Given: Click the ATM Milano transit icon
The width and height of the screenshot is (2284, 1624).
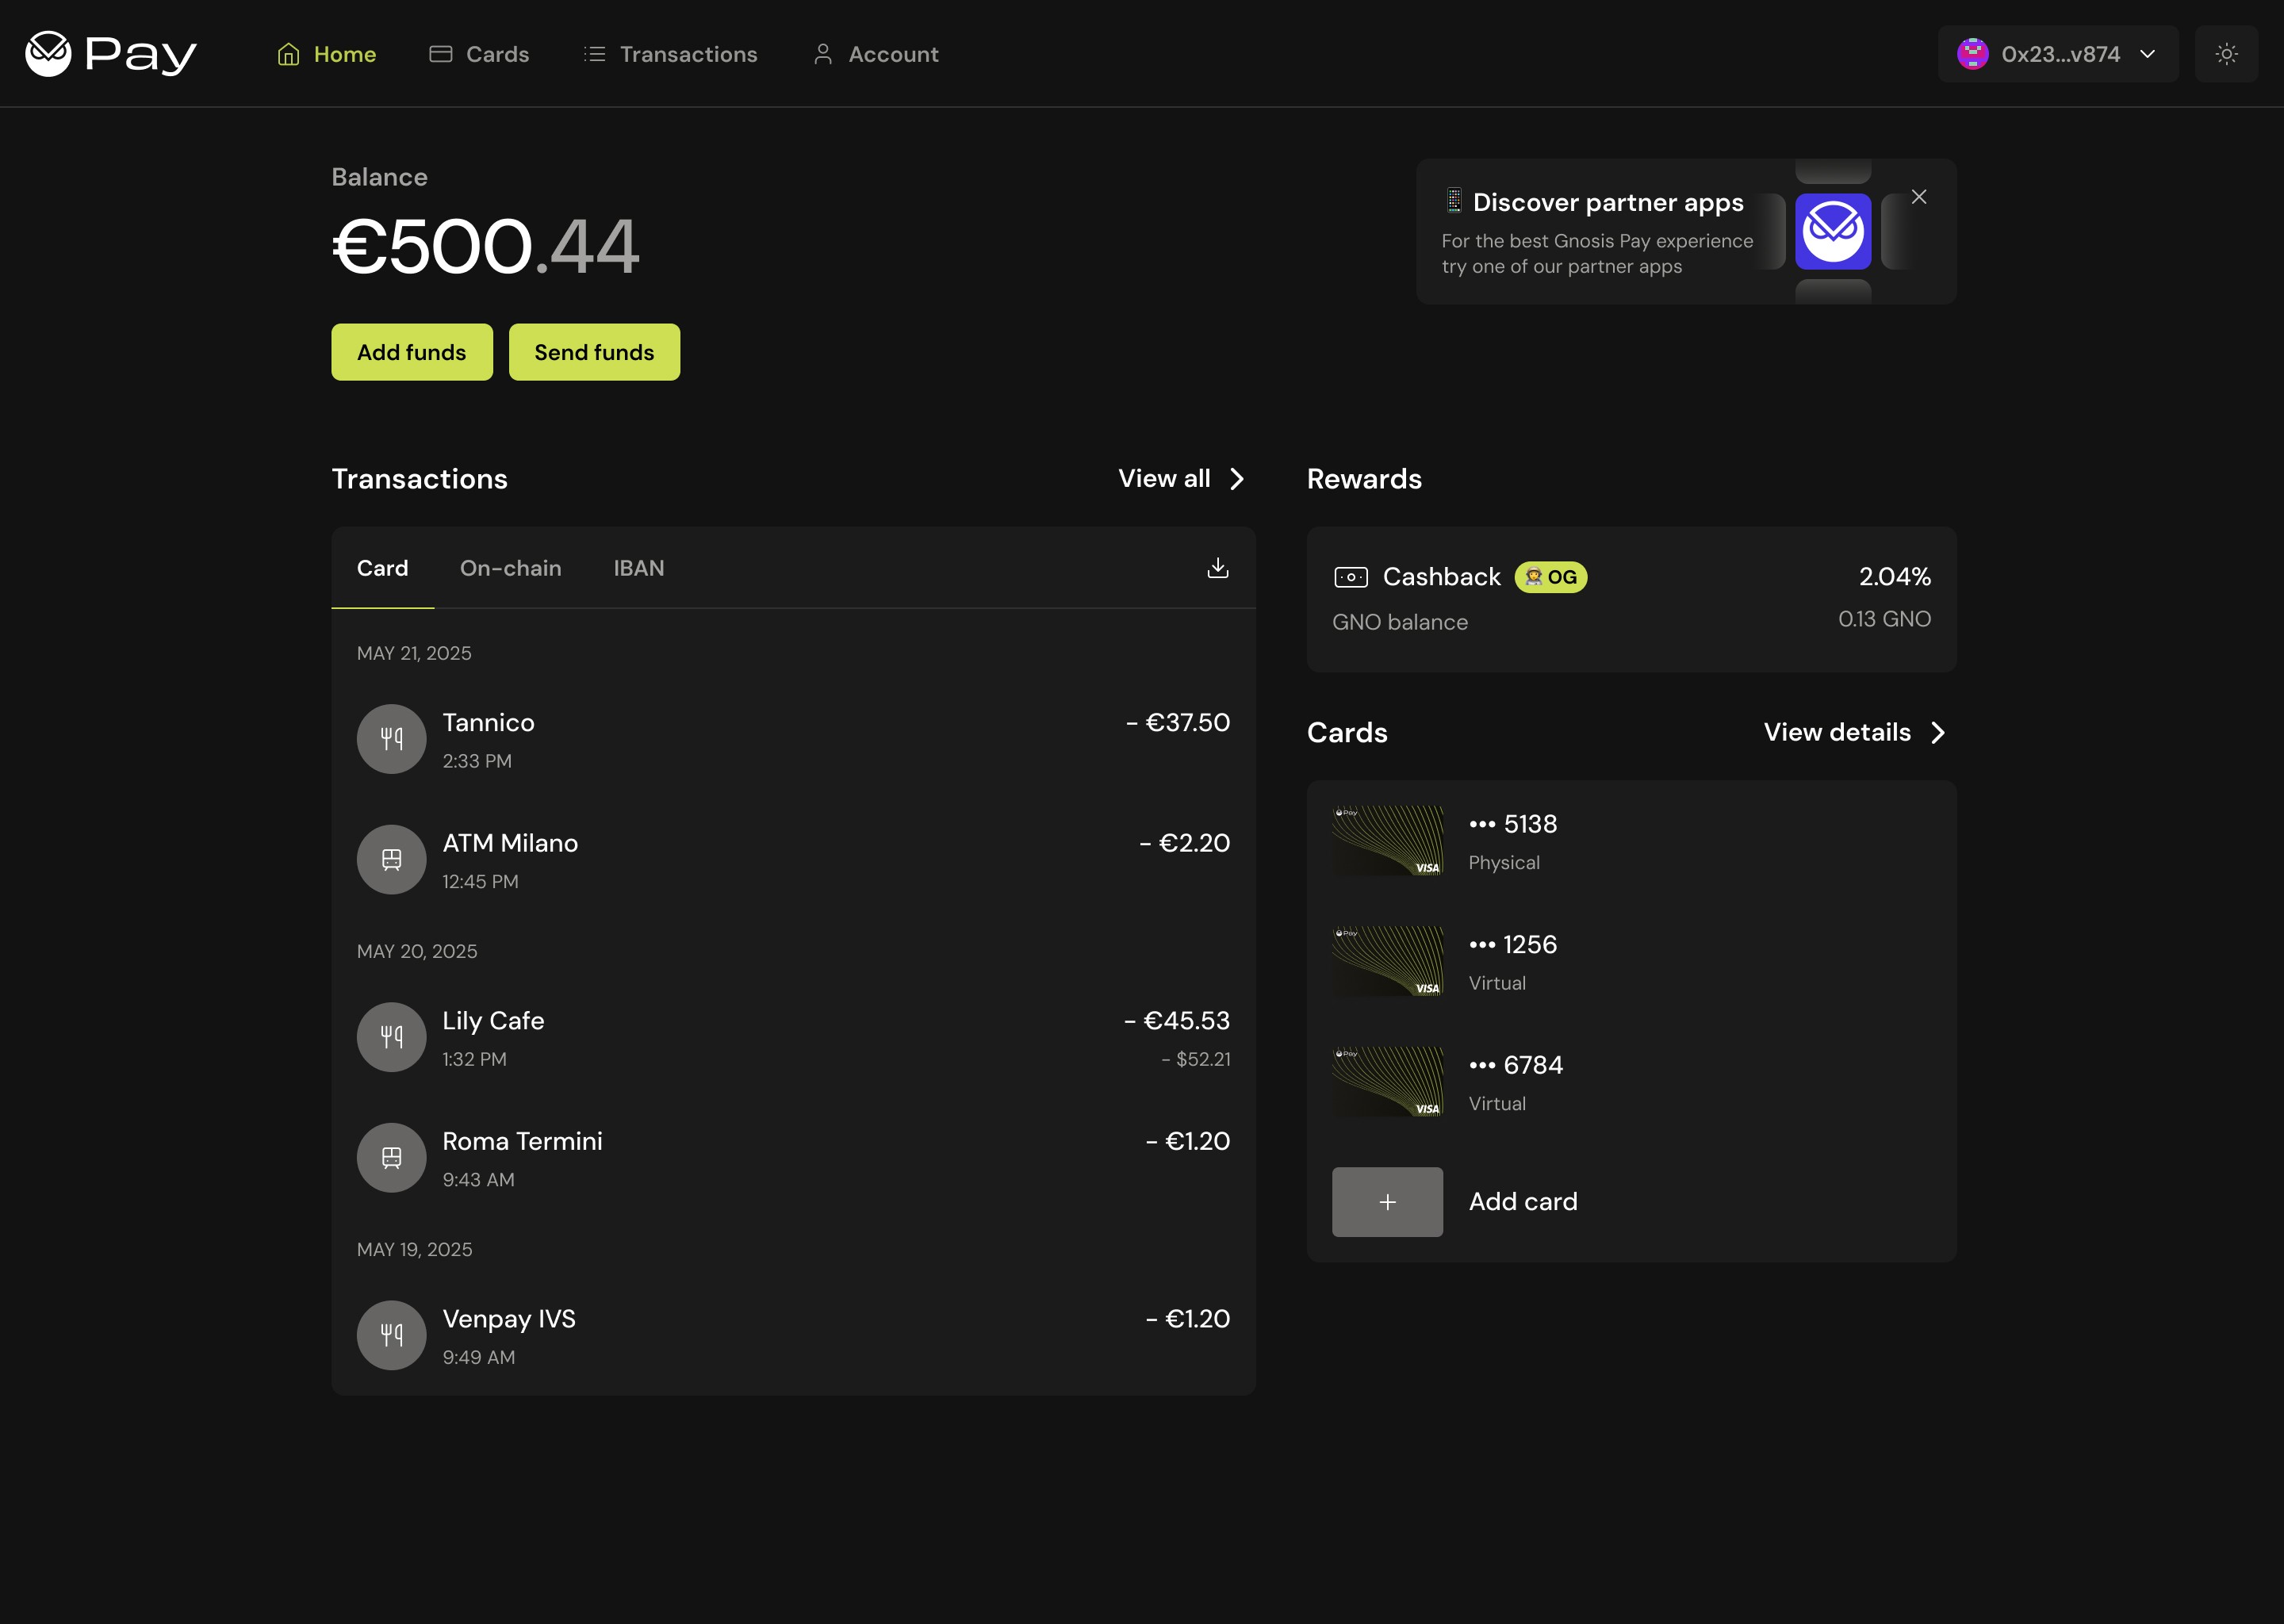Looking at the screenshot, I should click(x=391, y=859).
